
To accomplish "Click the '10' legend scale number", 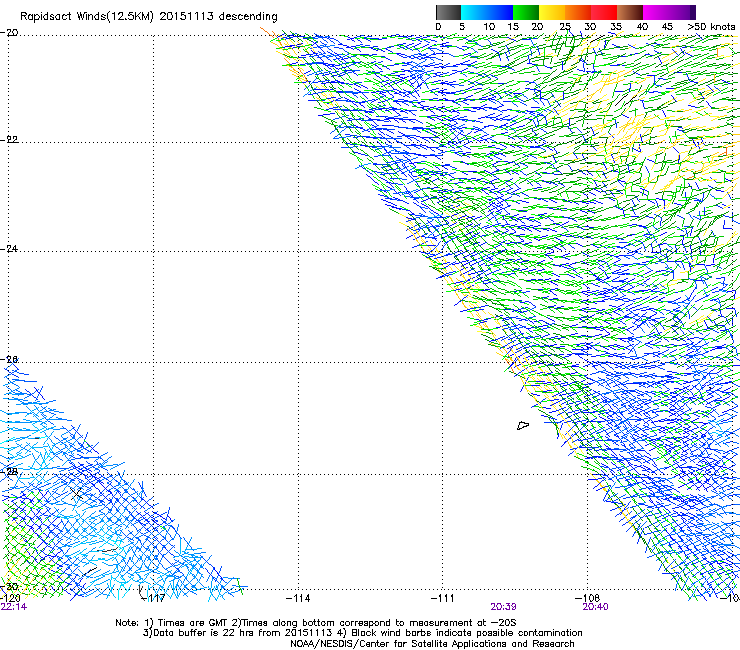I will (489, 27).
